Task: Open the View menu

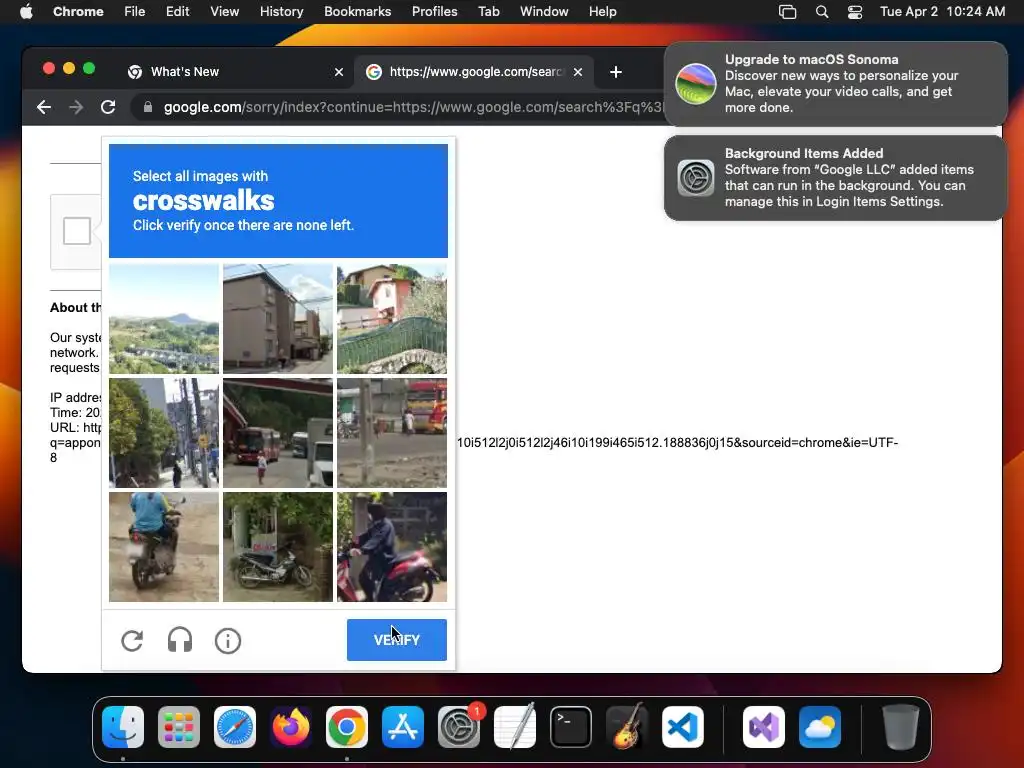Action: click(225, 11)
